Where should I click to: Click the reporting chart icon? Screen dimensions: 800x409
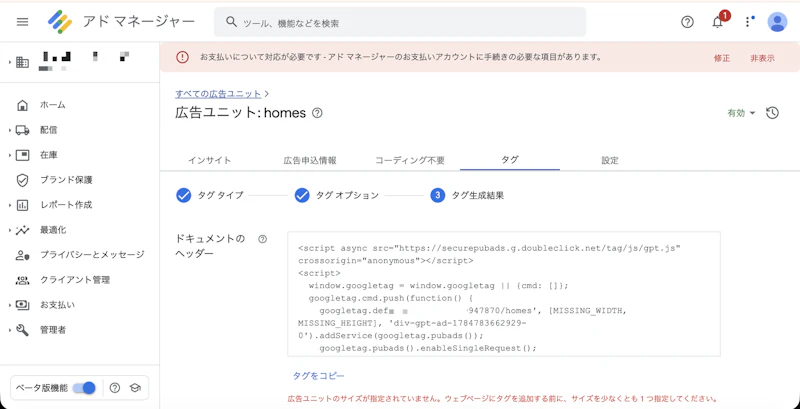pos(22,205)
